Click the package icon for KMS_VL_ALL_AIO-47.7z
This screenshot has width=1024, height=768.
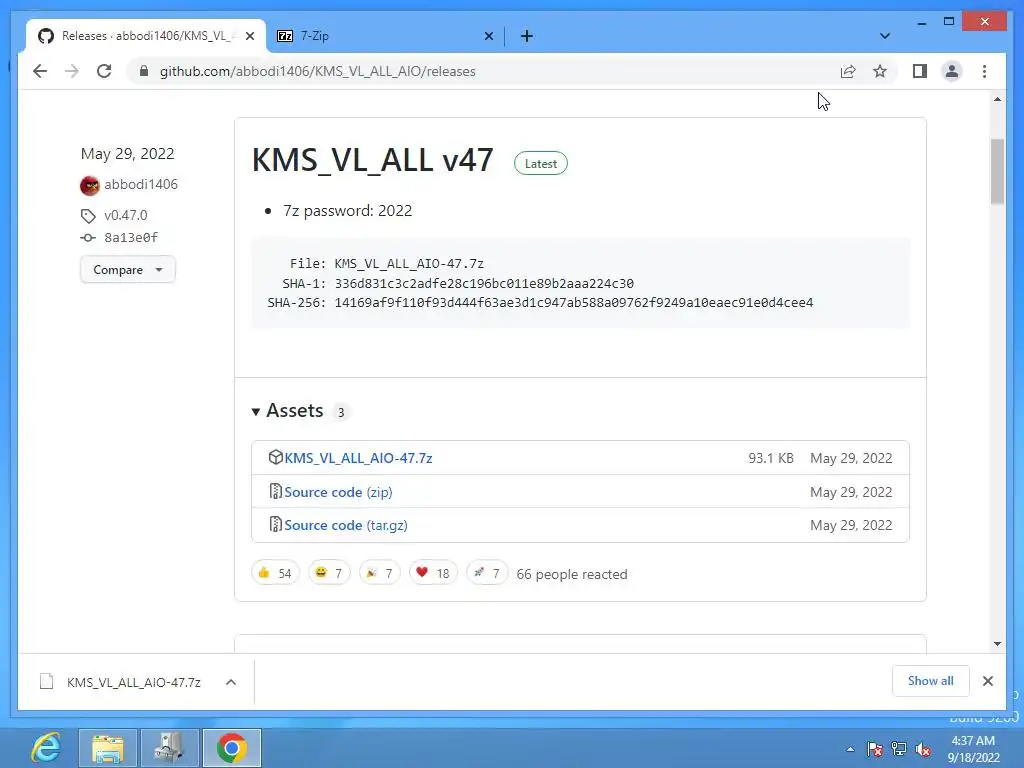coord(276,457)
